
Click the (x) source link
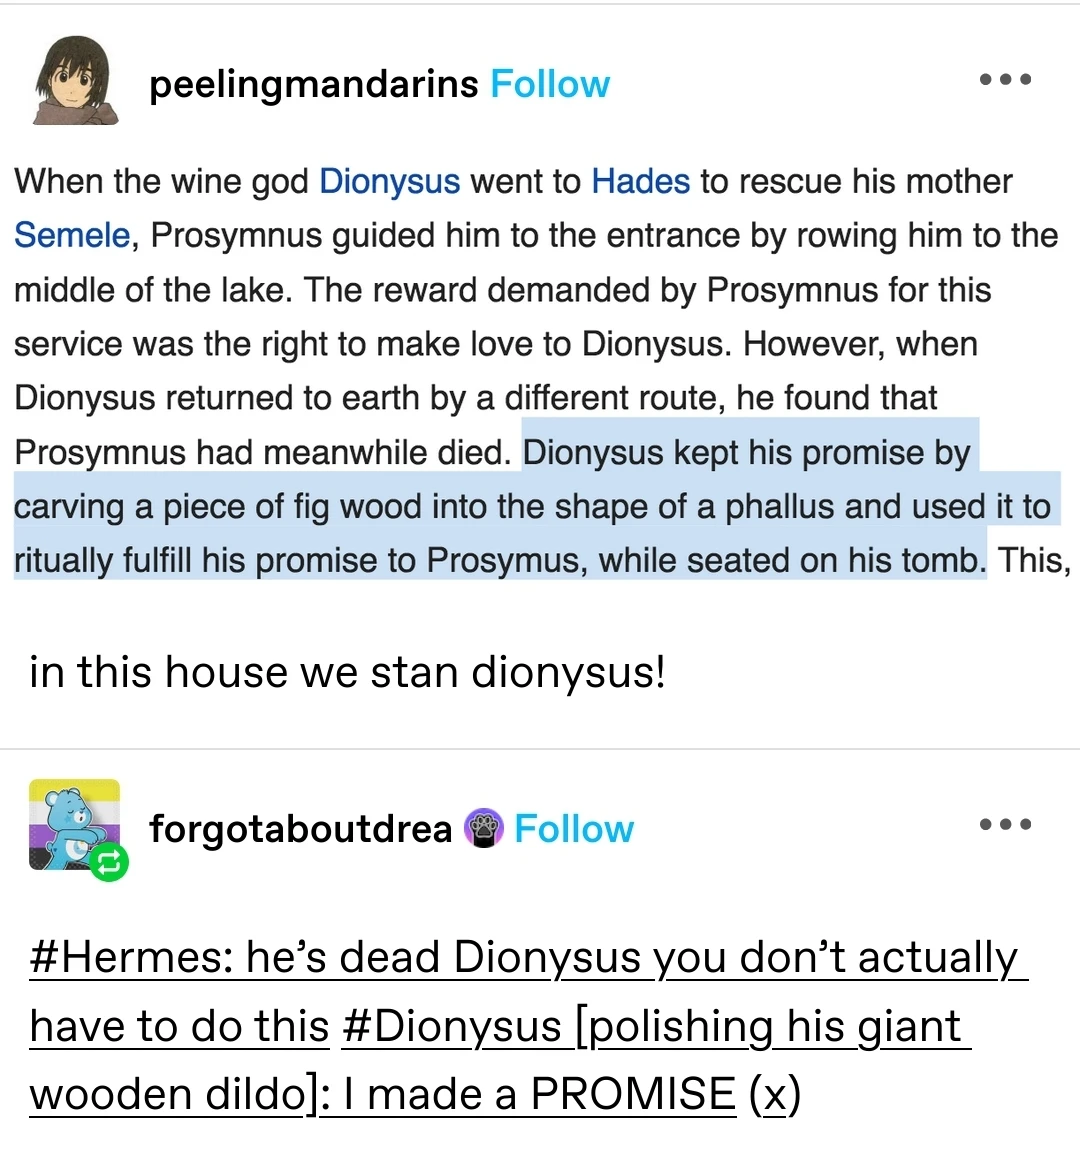pos(775,1095)
